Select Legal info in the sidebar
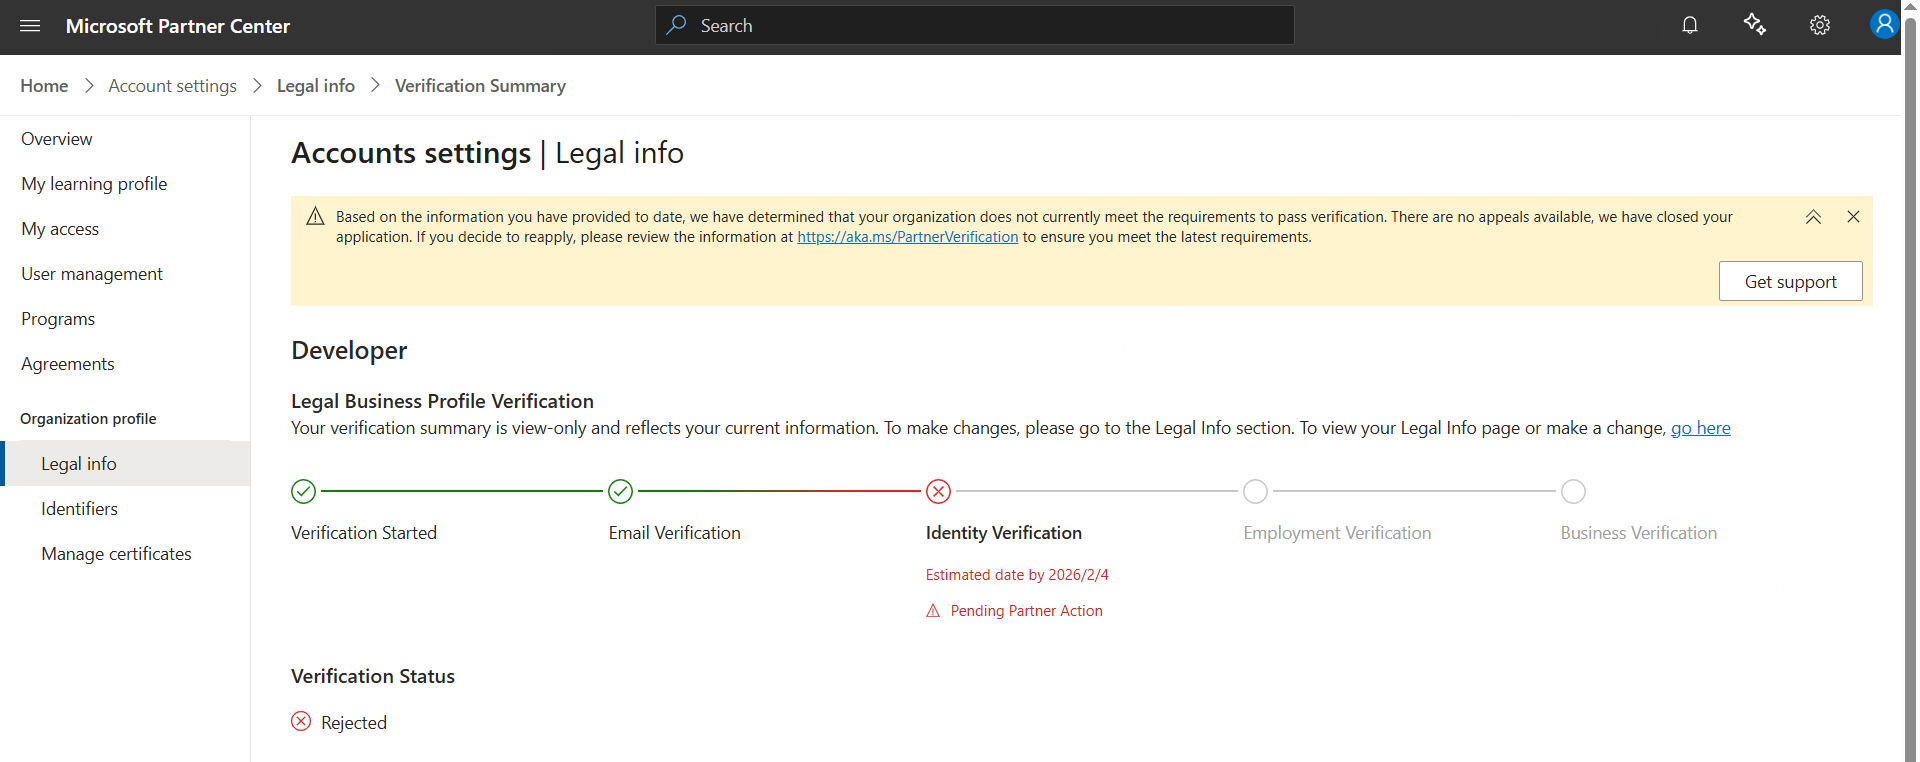 pos(125,464)
